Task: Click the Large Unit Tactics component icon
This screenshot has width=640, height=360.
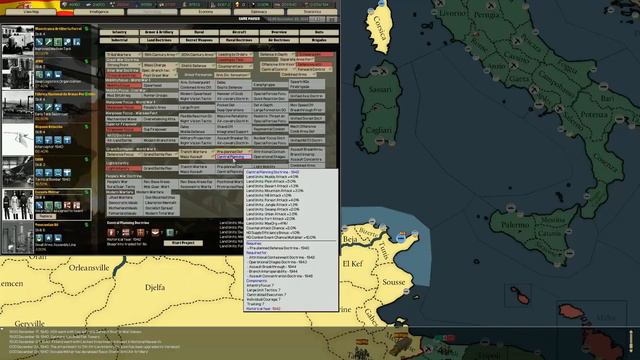Action: click(126, 232)
